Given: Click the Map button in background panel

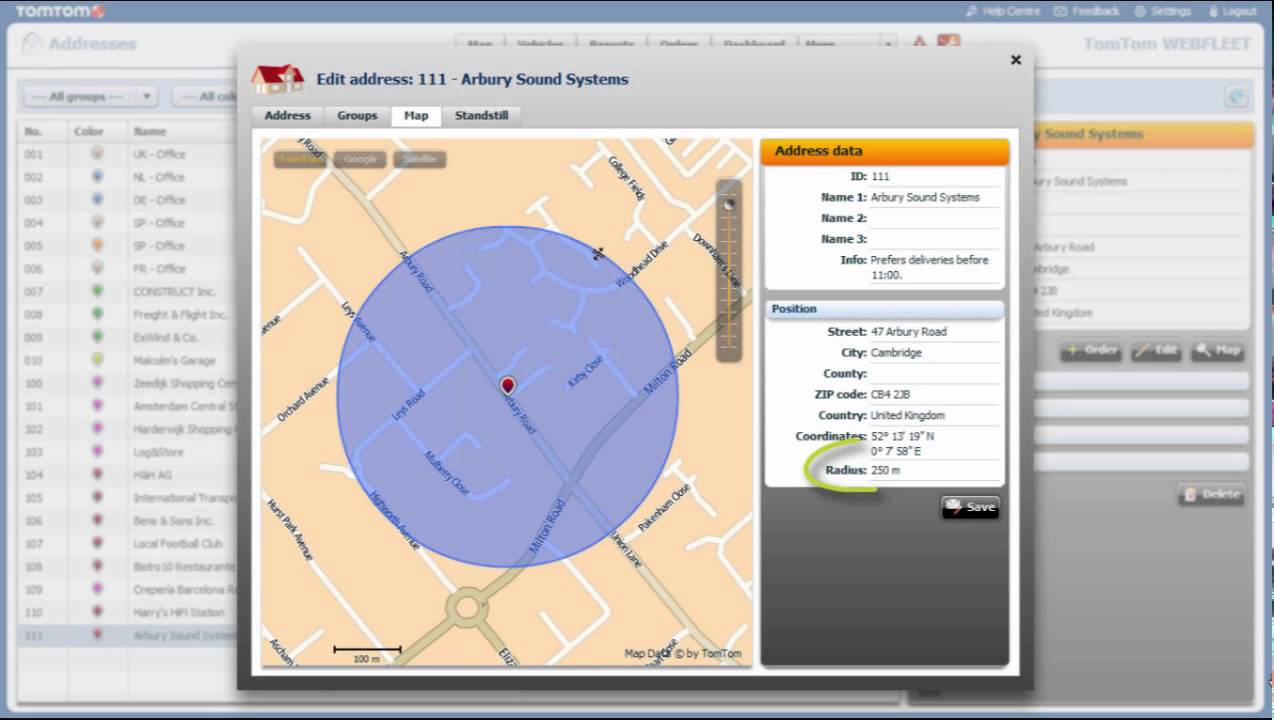Looking at the screenshot, I should coord(1218,351).
